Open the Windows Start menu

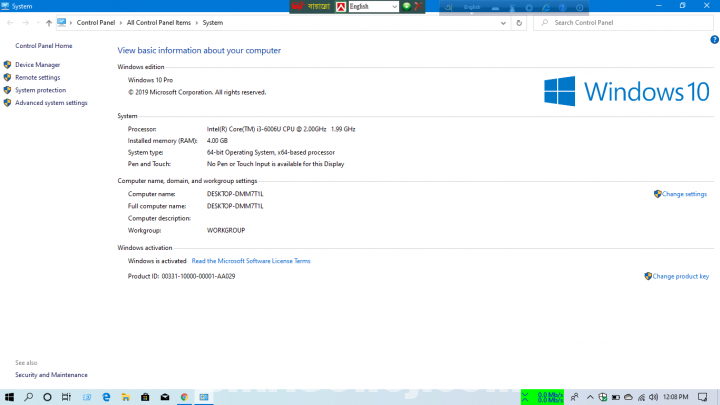click(9, 397)
